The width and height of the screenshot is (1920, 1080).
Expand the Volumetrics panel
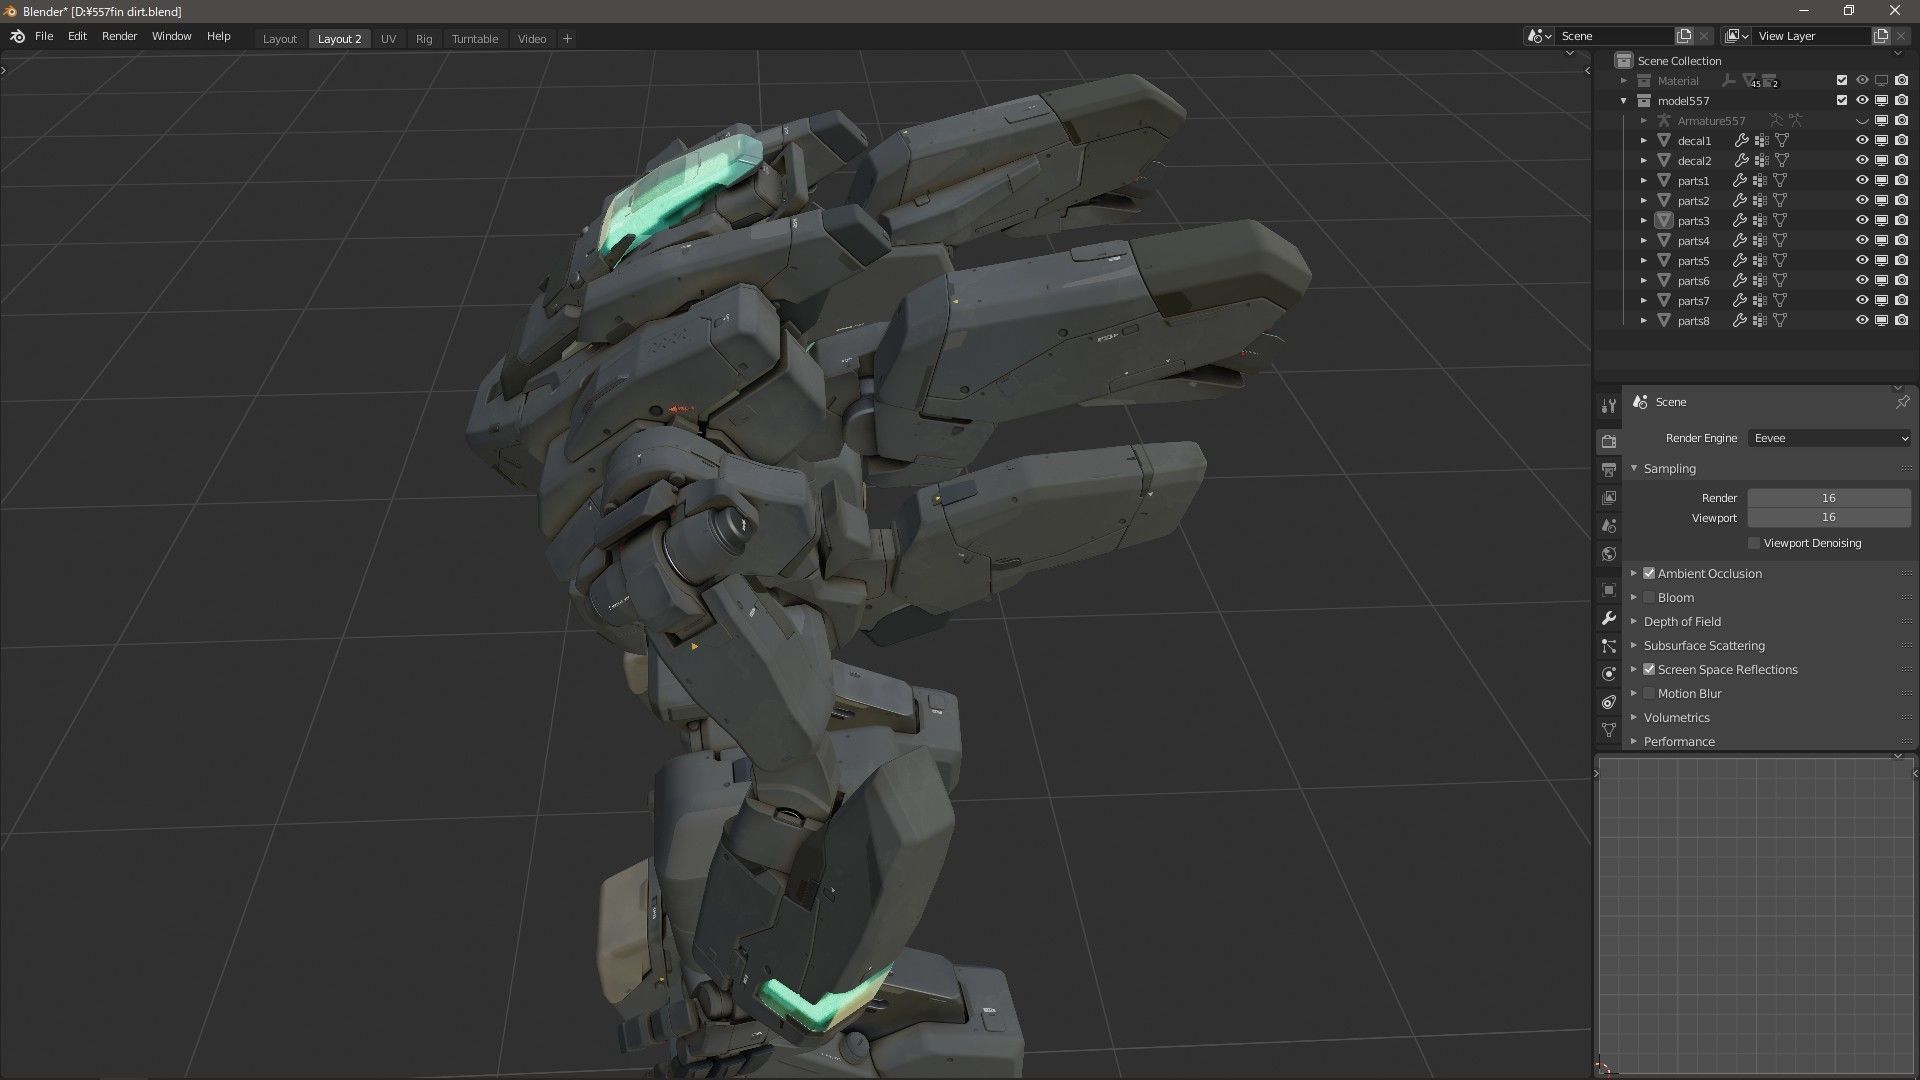[1634, 717]
